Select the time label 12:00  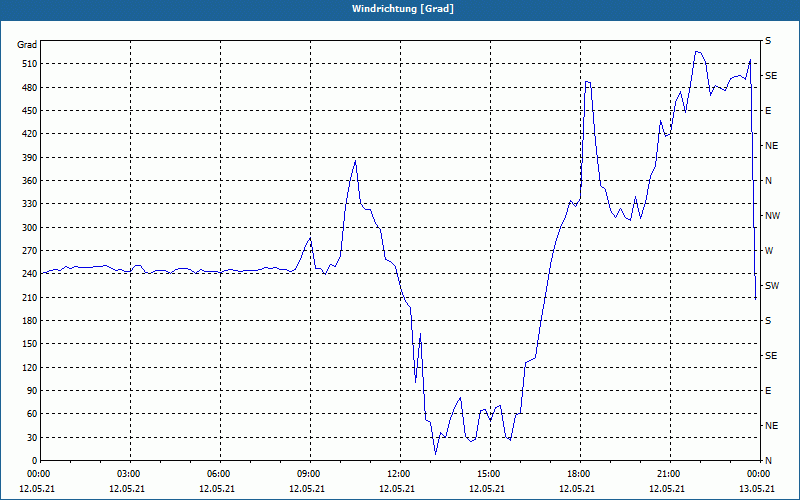pos(396,474)
